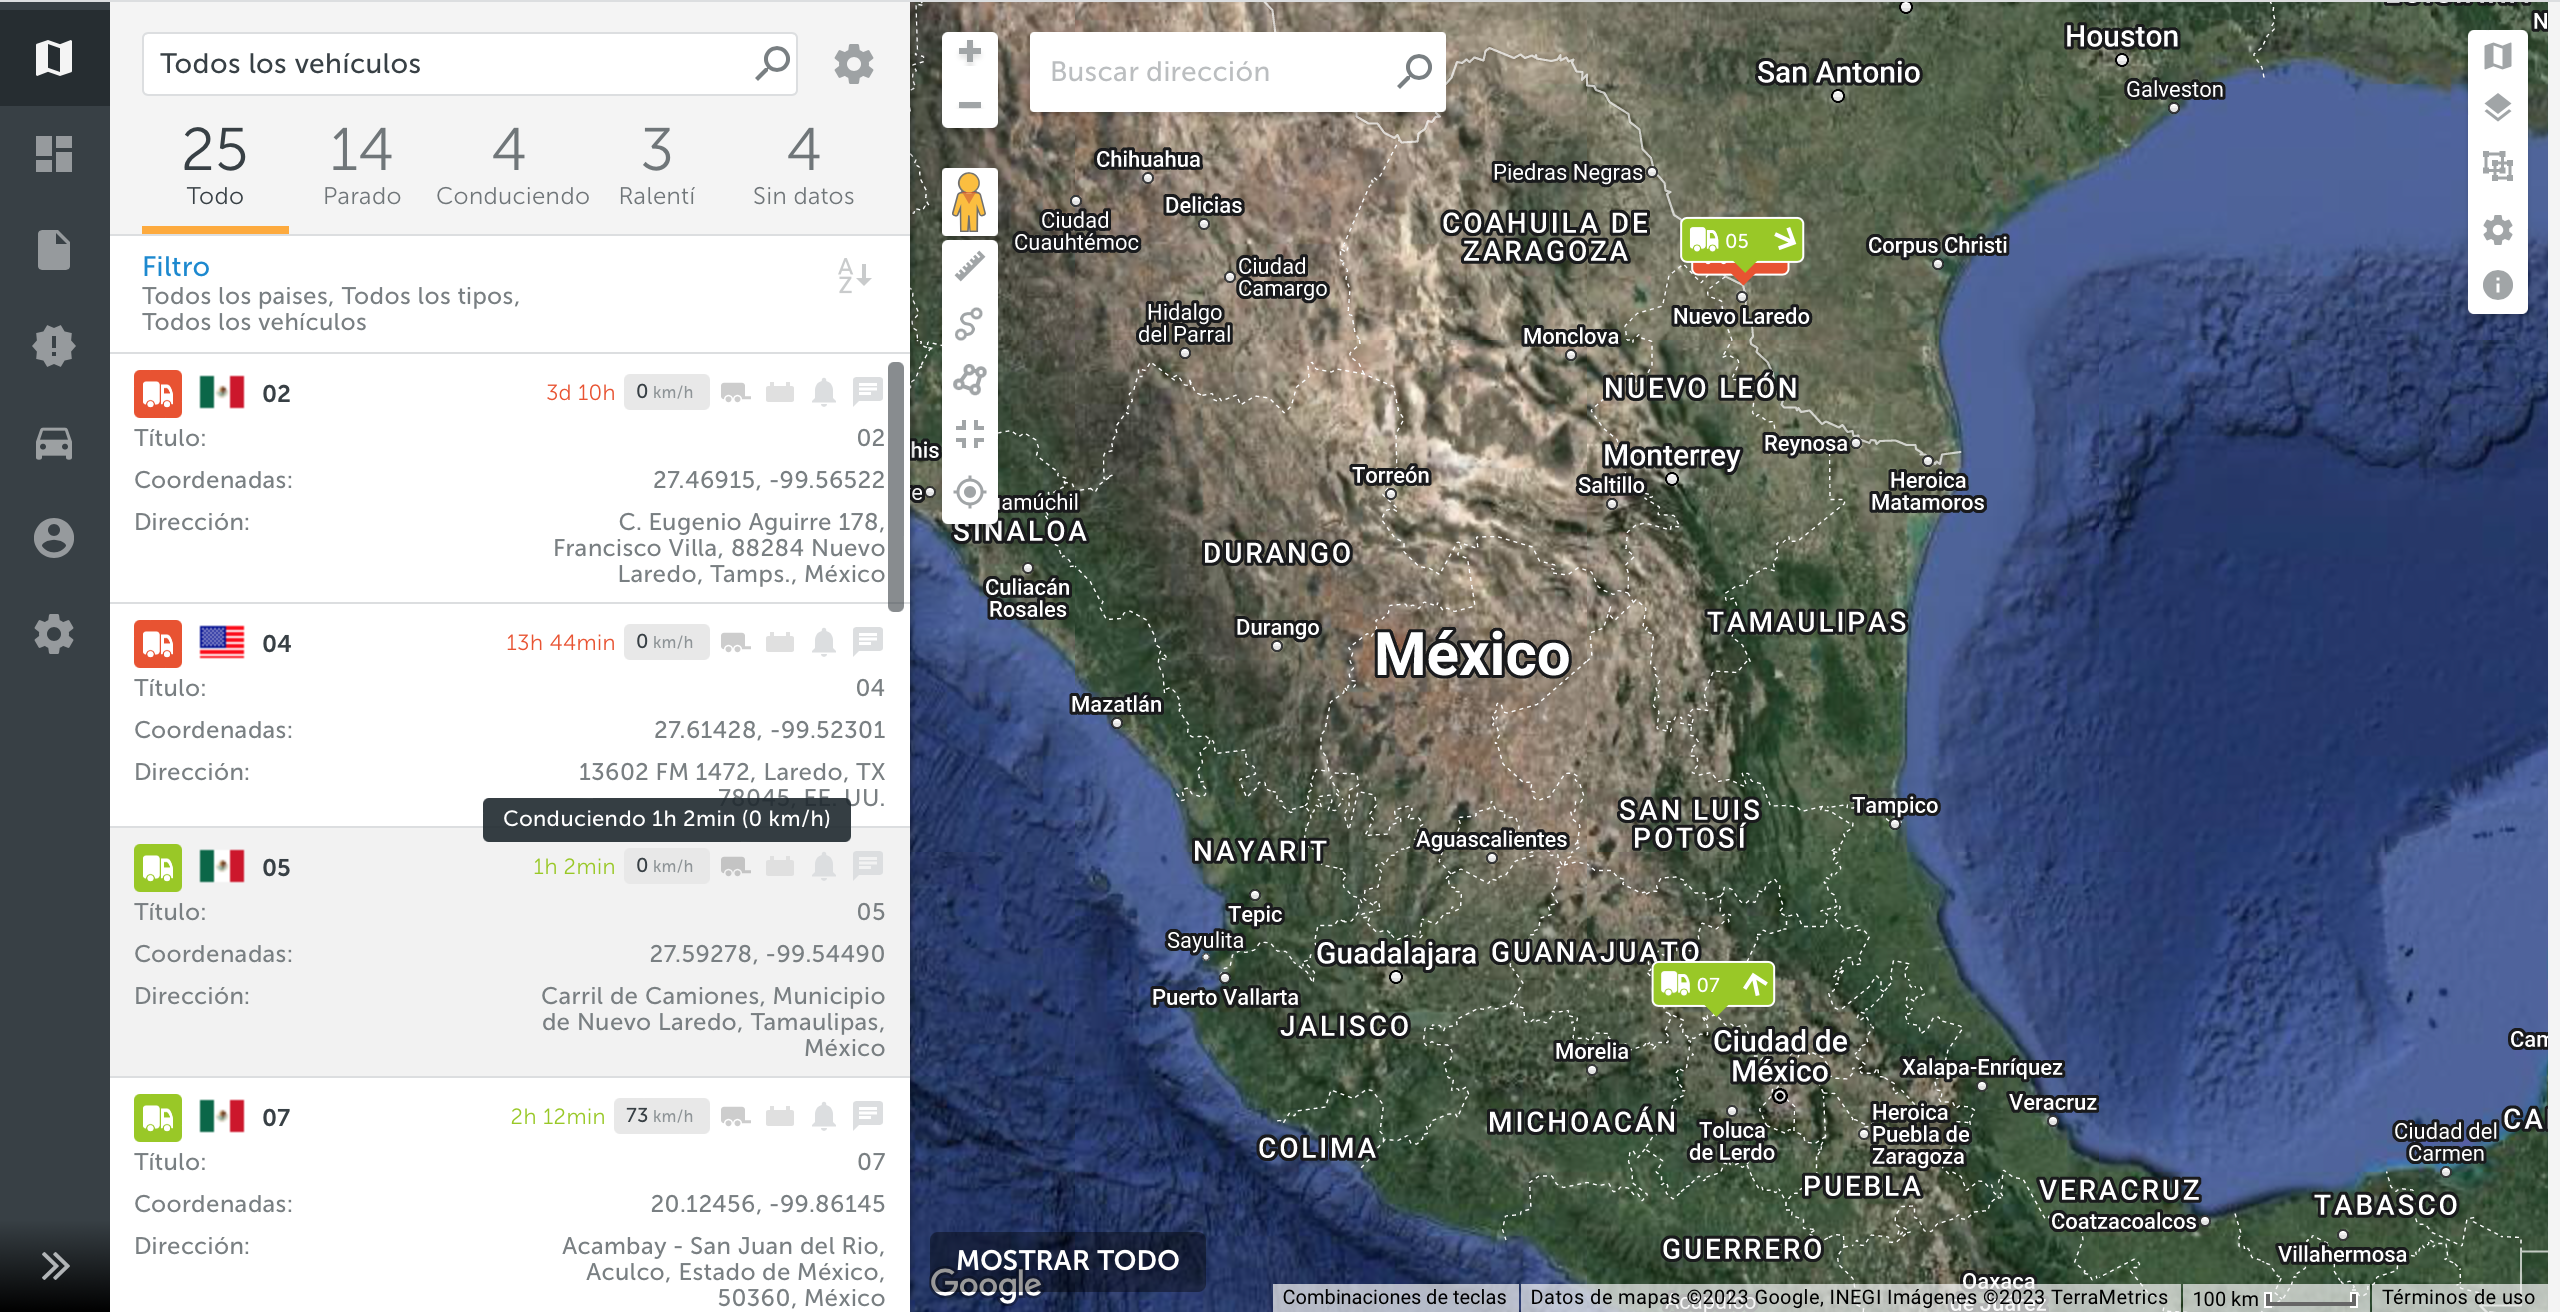Click trailer icon on vehicle 02 row
This screenshot has width=2560, height=1312.
736,392
